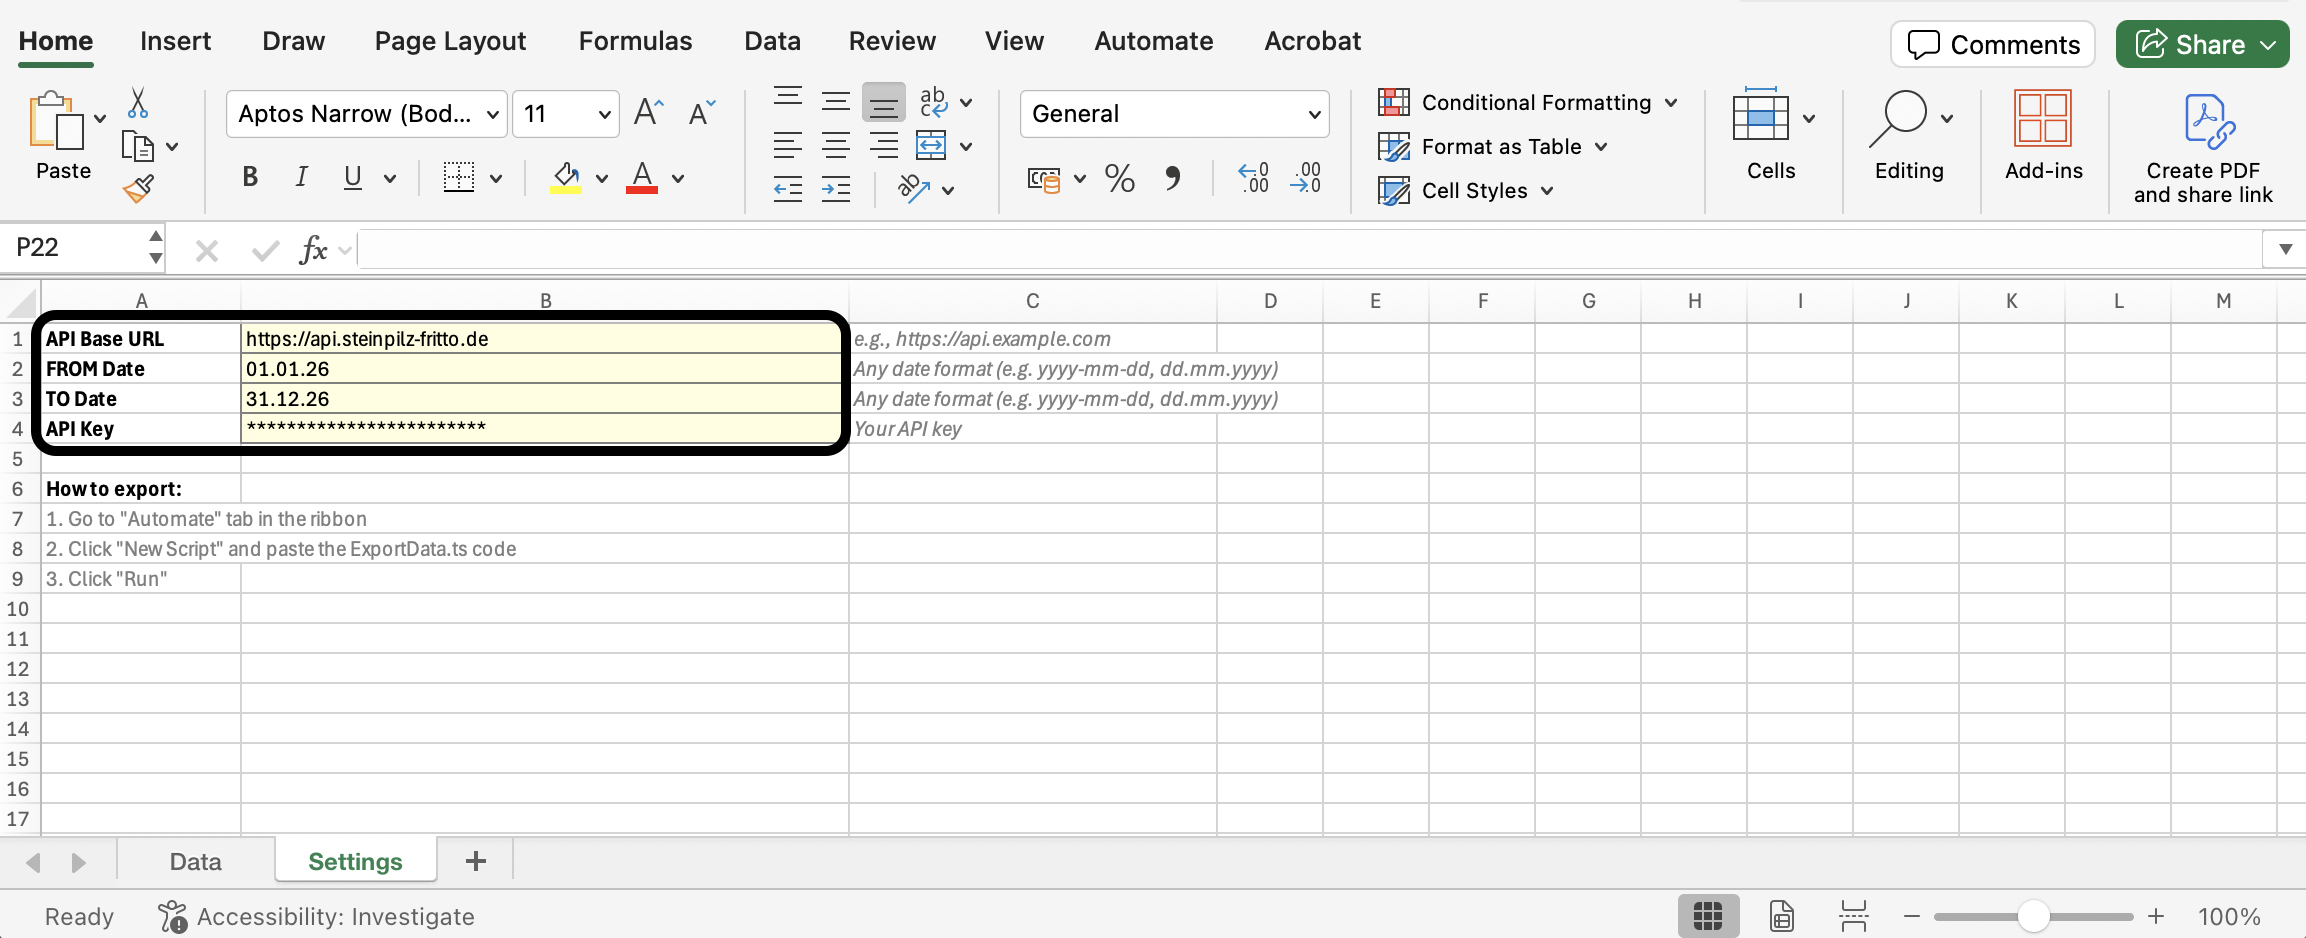Switch to Page Layout view in status bar
This screenshot has width=2306, height=938.
tap(1781, 916)
